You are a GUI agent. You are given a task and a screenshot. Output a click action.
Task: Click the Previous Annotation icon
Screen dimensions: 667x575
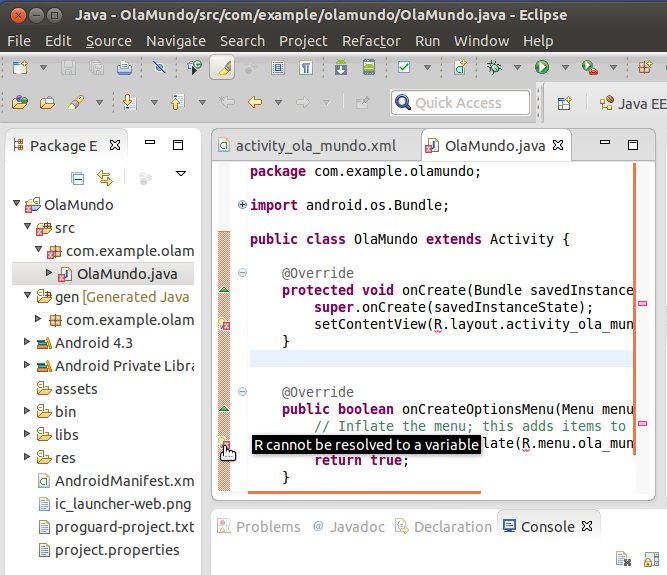click(177, 102)
